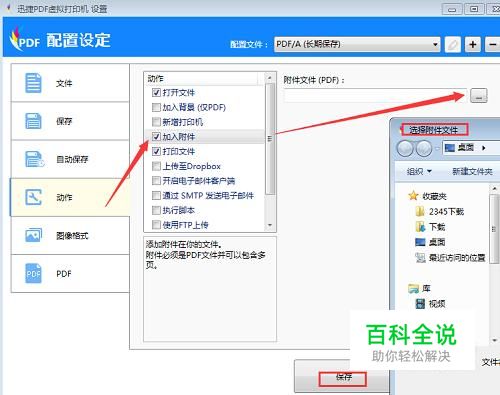Expand the 桌面 breadcrumb arrow

point(484,148)
